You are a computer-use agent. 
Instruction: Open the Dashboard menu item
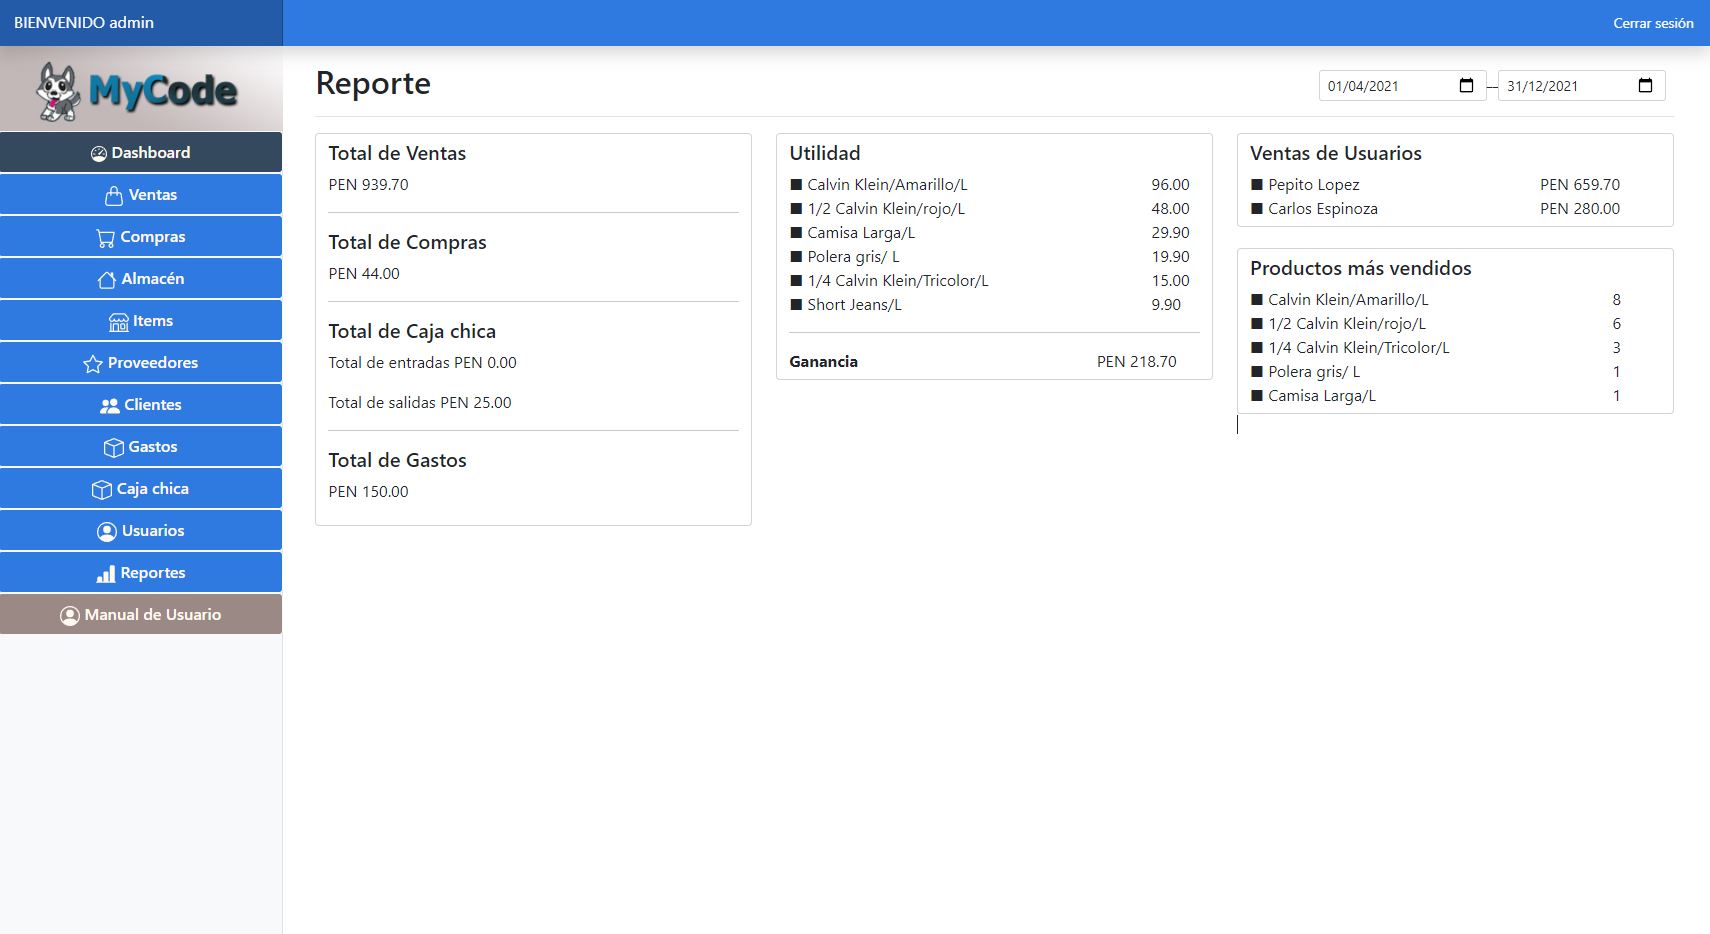(x=141, y=153)
